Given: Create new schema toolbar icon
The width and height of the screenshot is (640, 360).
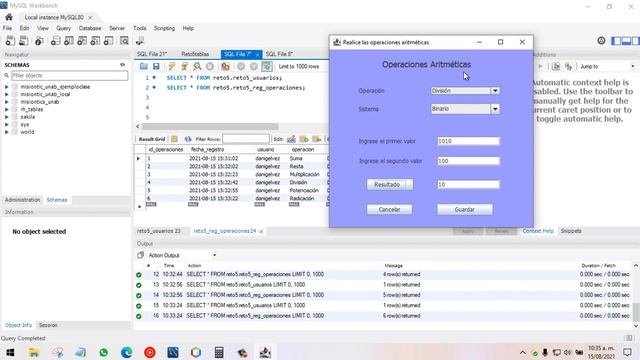Looking at the screenshot, I should [56, 41].
